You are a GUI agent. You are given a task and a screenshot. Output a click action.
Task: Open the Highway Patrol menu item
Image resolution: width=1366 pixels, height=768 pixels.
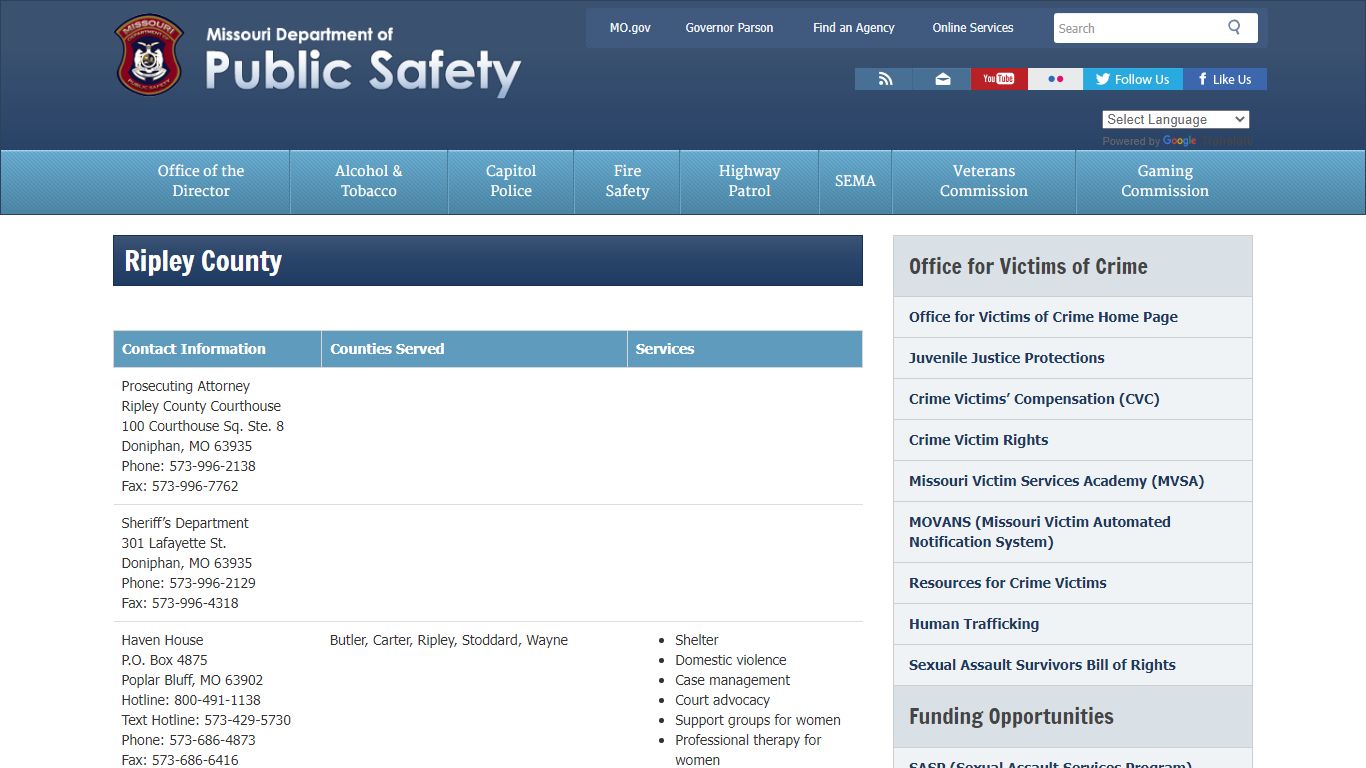(749, 181)
